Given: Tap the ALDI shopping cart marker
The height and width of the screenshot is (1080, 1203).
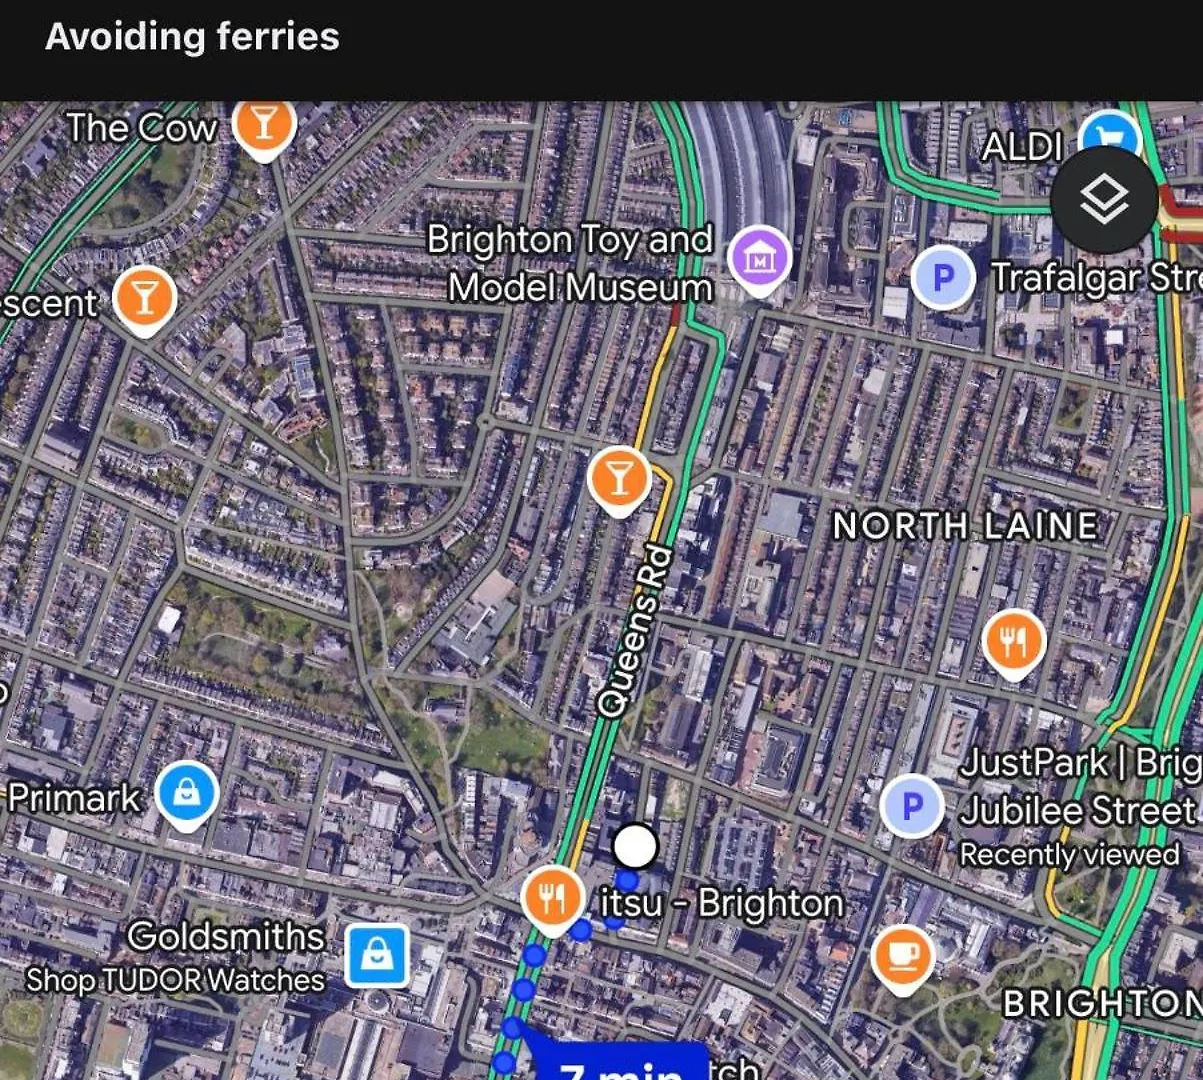Looking at the screenshot, I should [x=1110, y=134].
